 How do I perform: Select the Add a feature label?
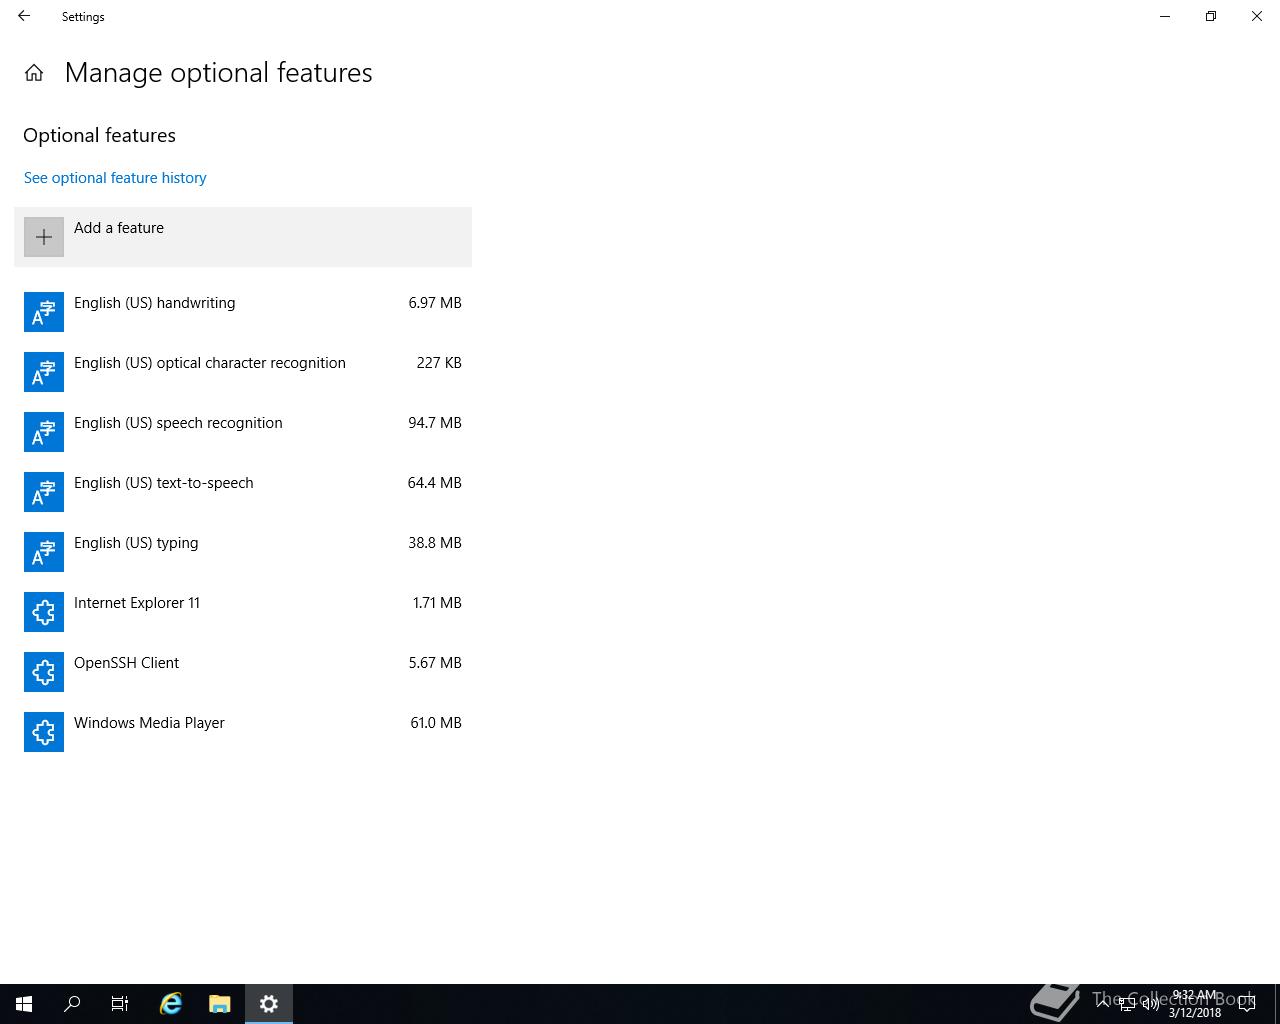119,228
